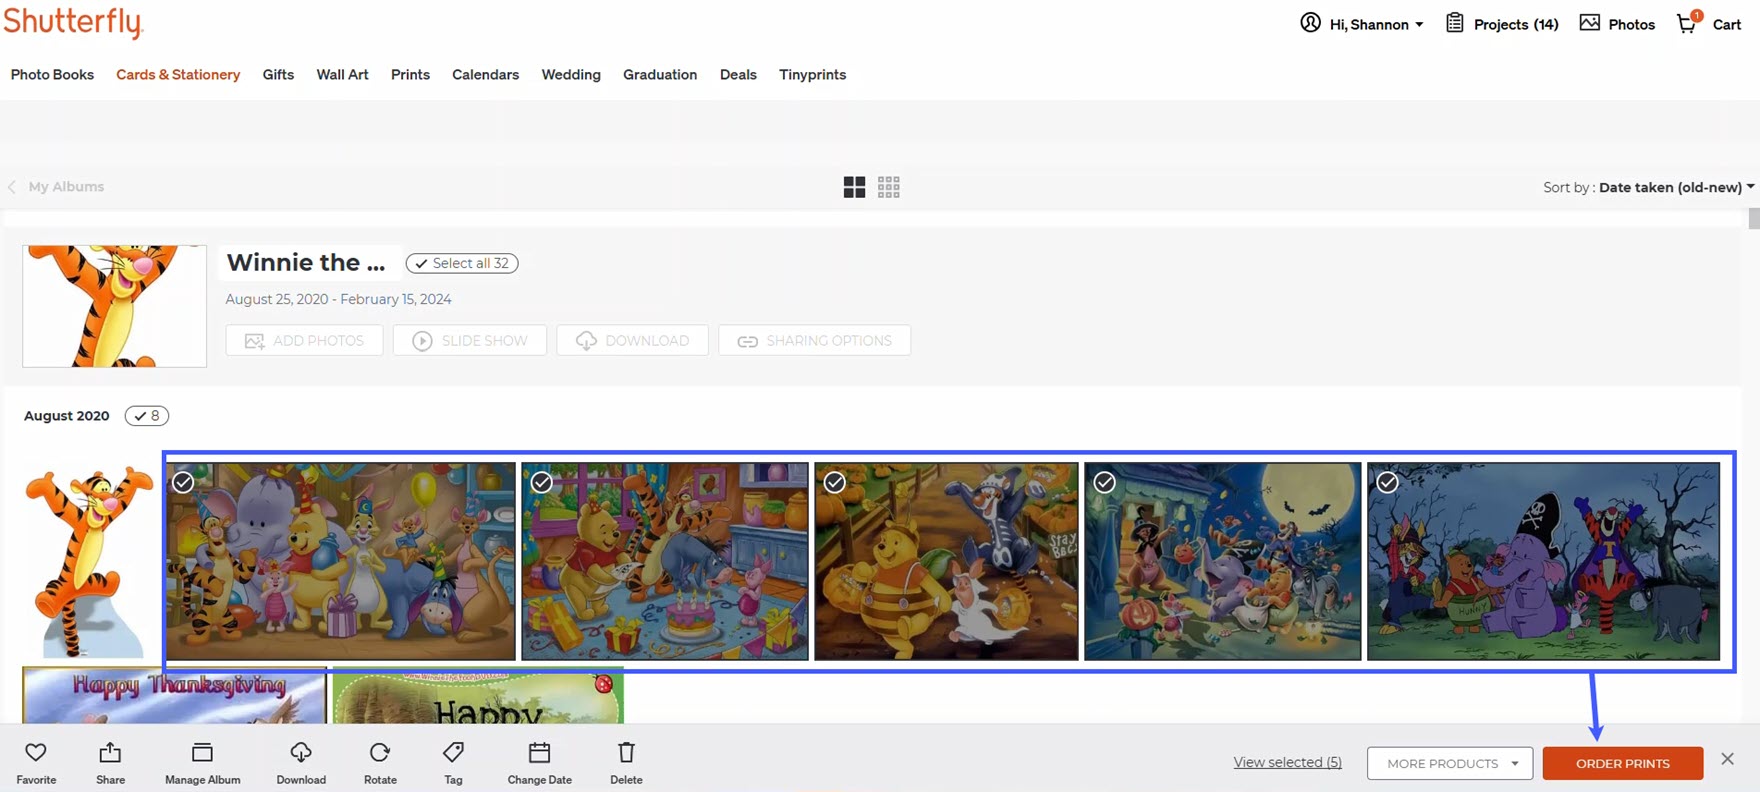Open the Prints menu
The width and height of the screenshot is (1760, 792).
[x=410, y=75]
